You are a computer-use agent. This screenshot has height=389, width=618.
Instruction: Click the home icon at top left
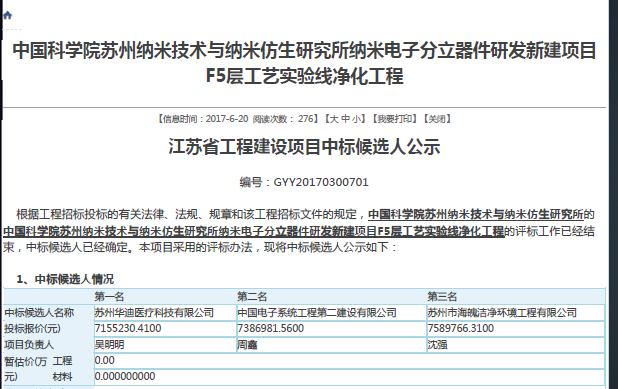(7, 15)
